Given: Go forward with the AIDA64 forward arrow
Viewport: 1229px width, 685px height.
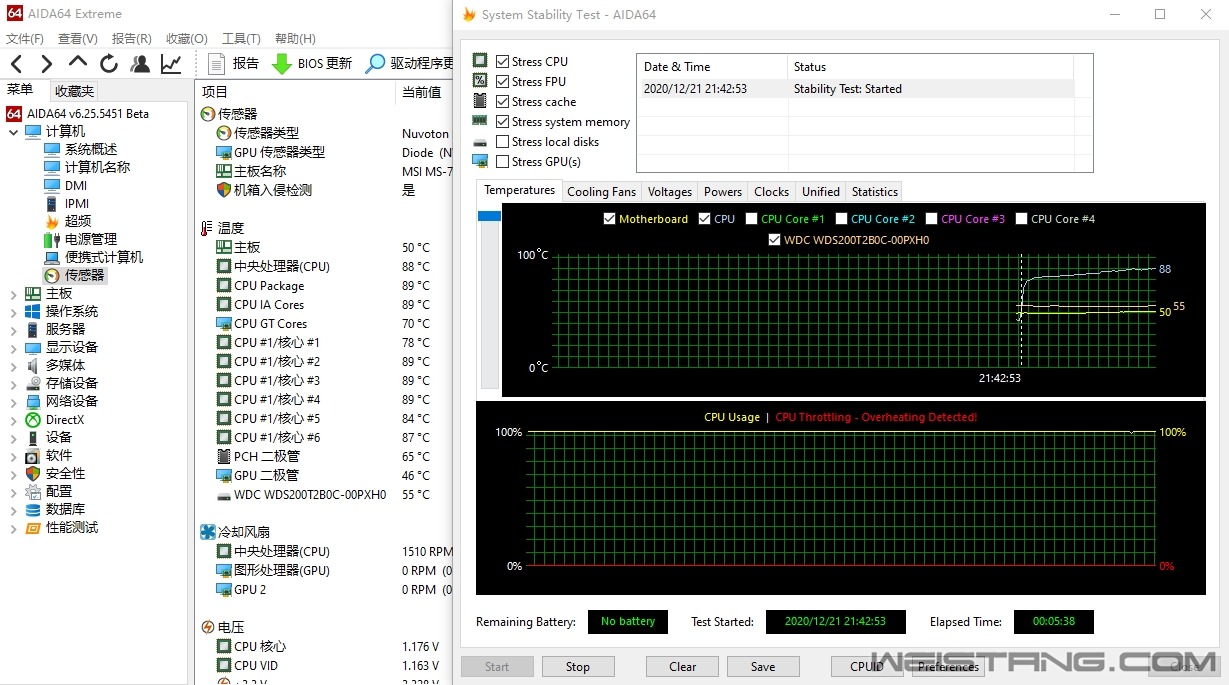Looking at the screenshot, I should 46,64.
